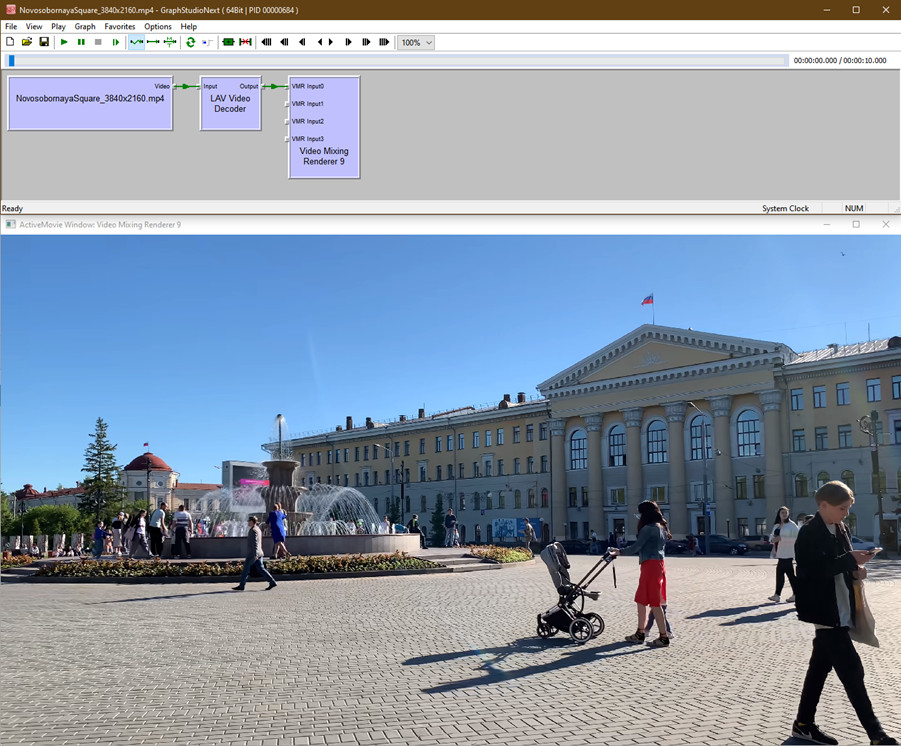Viewport: 901px width, 746px height.
Task: Save the graph using the floppy disk icon
Action: 44,42
